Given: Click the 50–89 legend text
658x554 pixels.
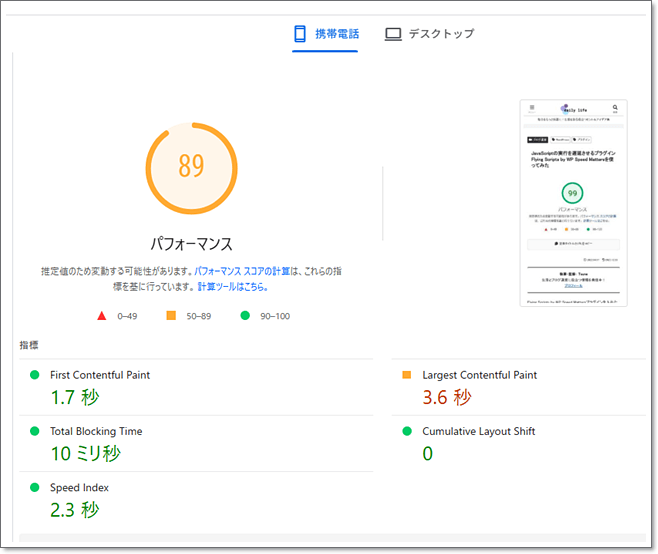Looking at the screenshot, I should click(x=199, y=316).
